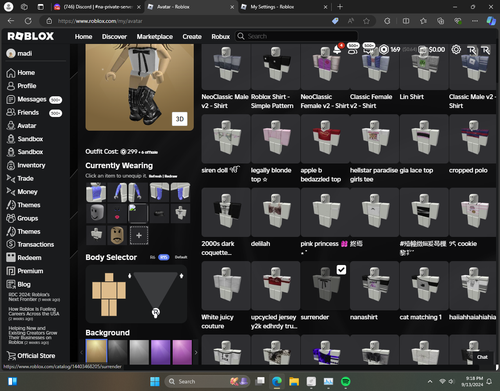Open the notifications bell

point(337,50)
